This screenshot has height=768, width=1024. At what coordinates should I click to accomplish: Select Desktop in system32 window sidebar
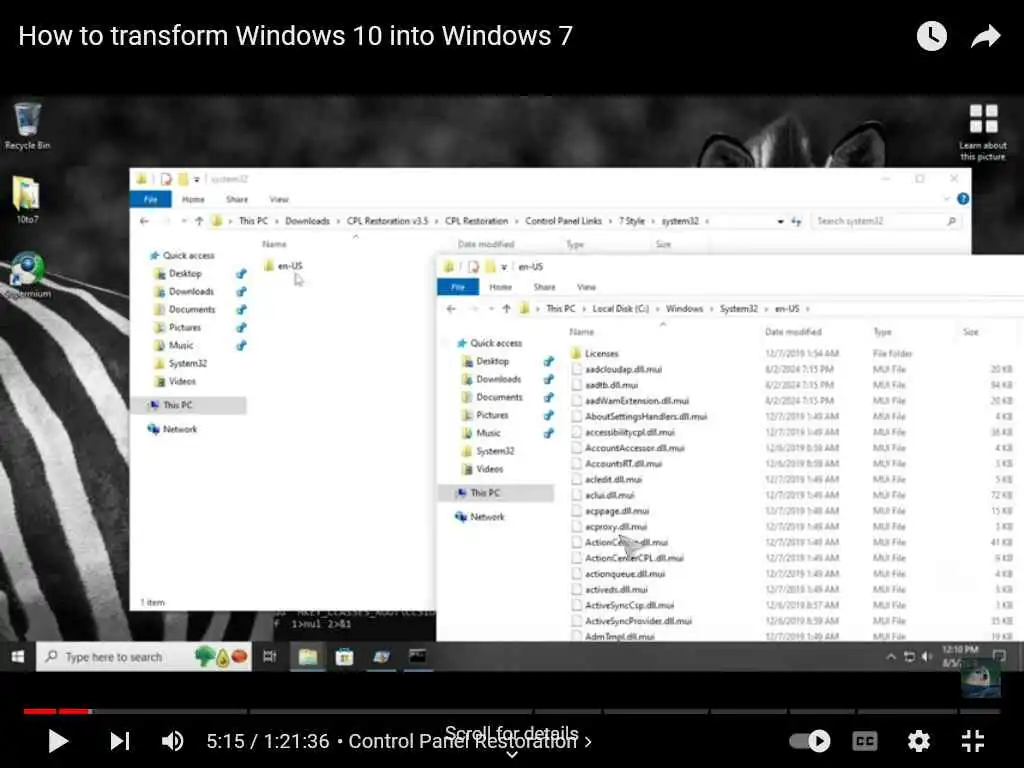[x=185, y=274]
